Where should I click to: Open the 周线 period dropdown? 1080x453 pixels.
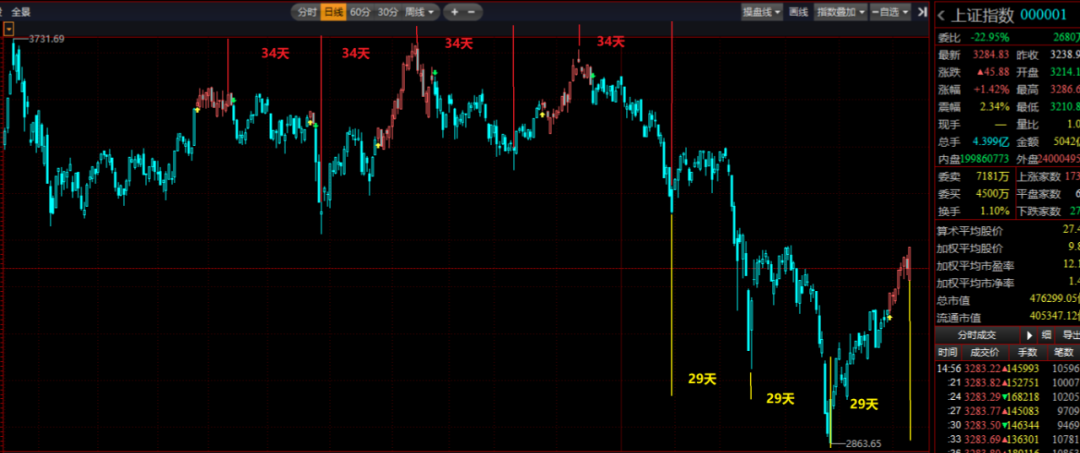(419, 12)
